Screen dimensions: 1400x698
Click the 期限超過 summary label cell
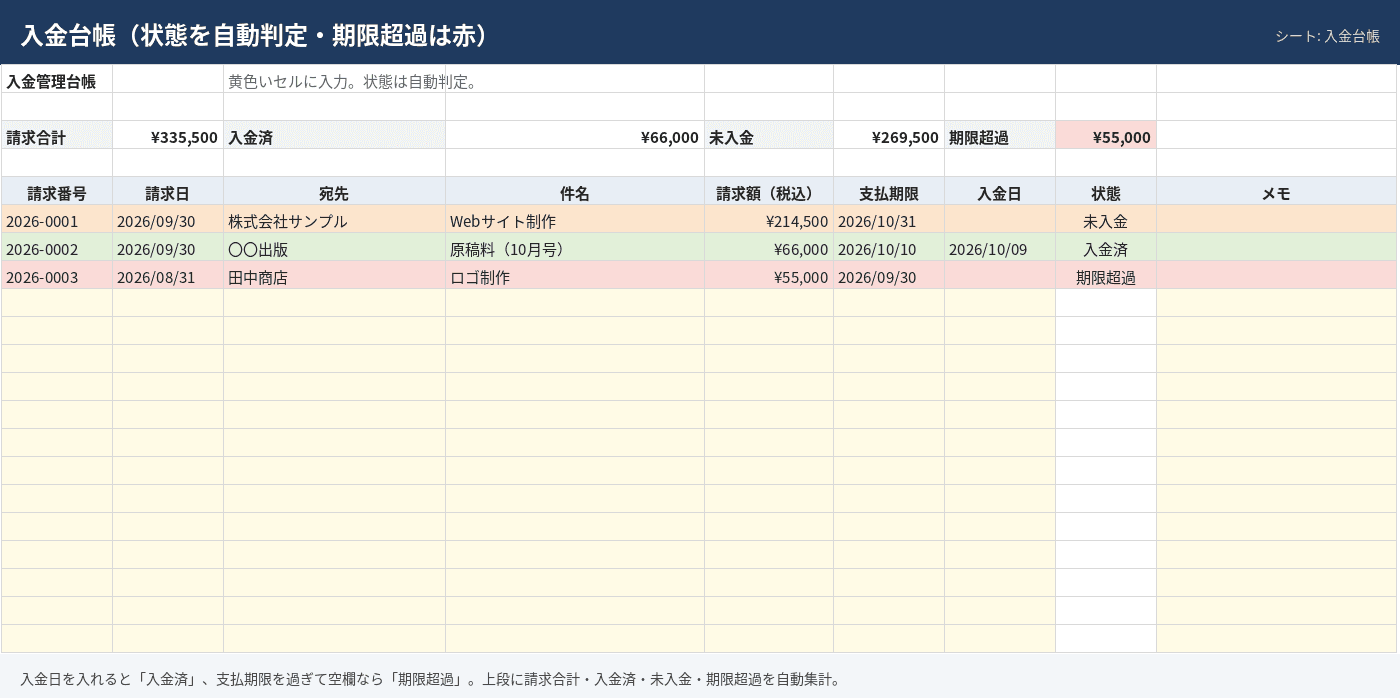[x=1000, y=135]
